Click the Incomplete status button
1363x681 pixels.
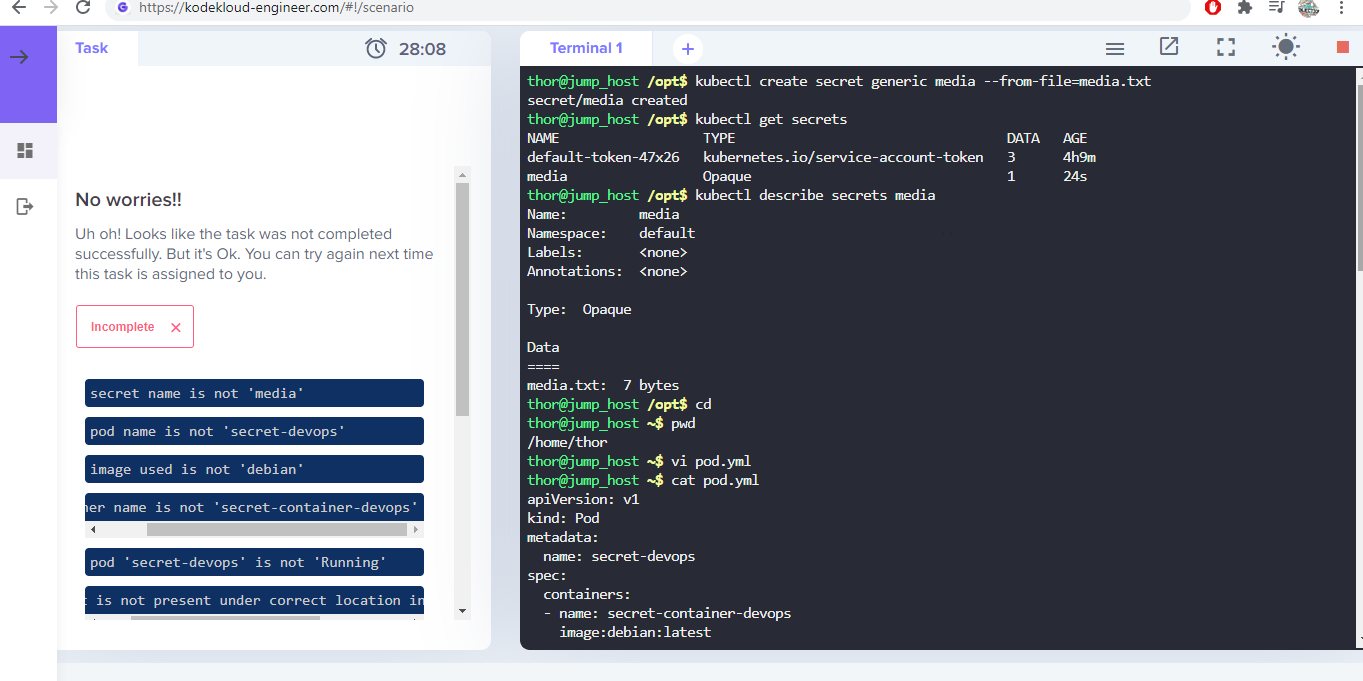135,327
